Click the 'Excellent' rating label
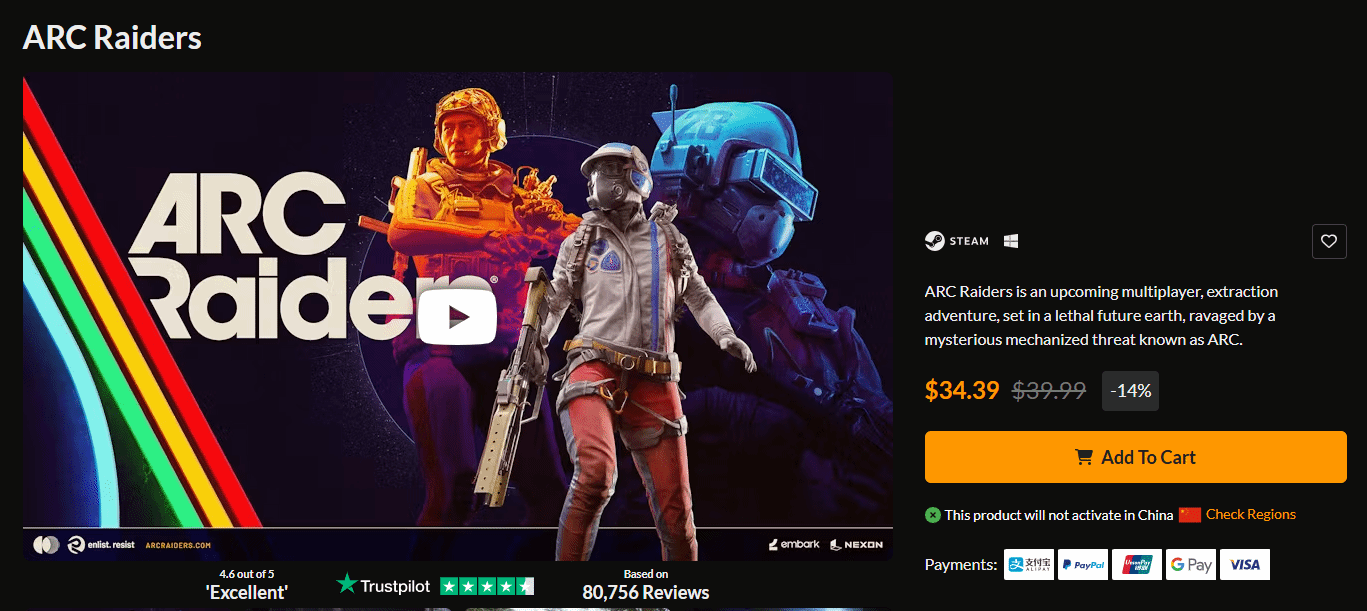The width and height of the screenshot is (1367, 611). point(247,592)
